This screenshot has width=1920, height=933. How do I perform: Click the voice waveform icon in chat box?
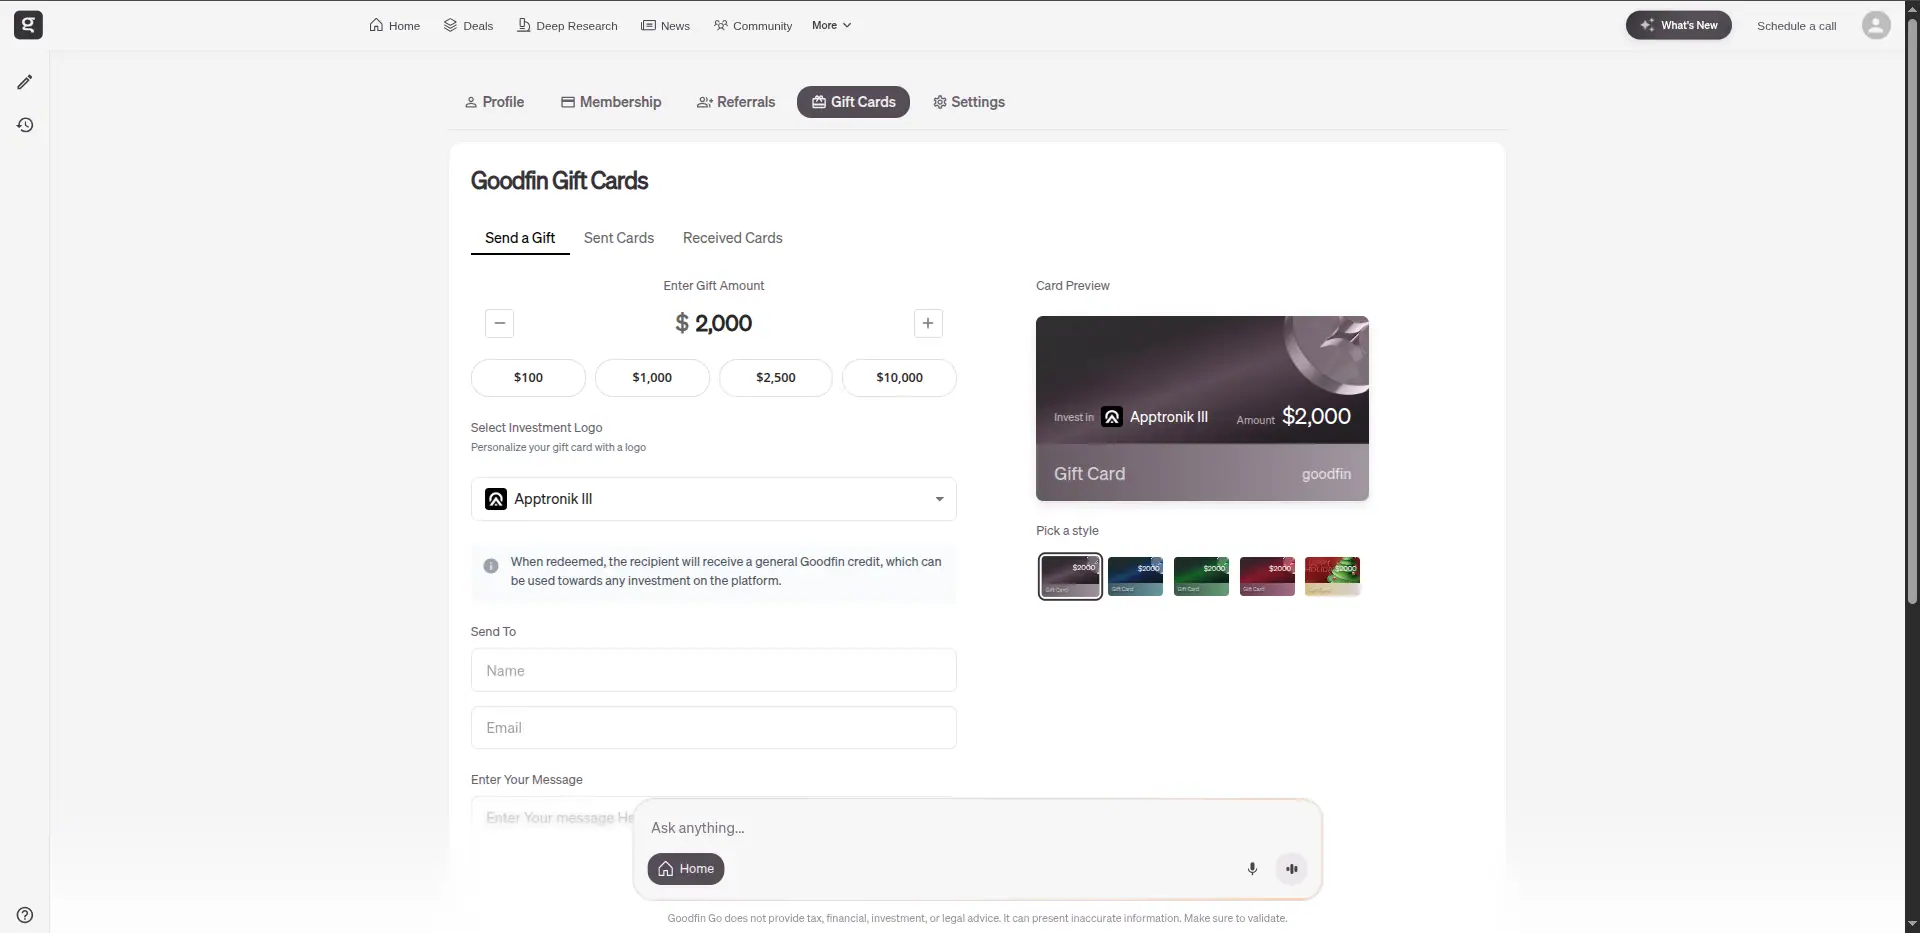click(x=1292, y=869)
